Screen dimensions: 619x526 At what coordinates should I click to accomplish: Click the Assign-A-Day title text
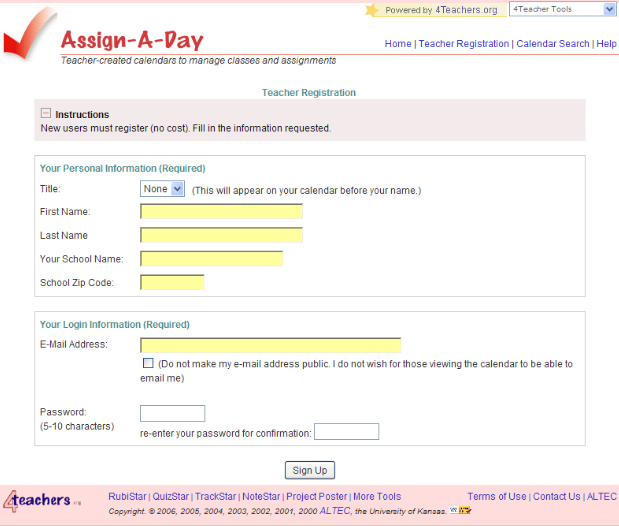click(x=132, y=40)
